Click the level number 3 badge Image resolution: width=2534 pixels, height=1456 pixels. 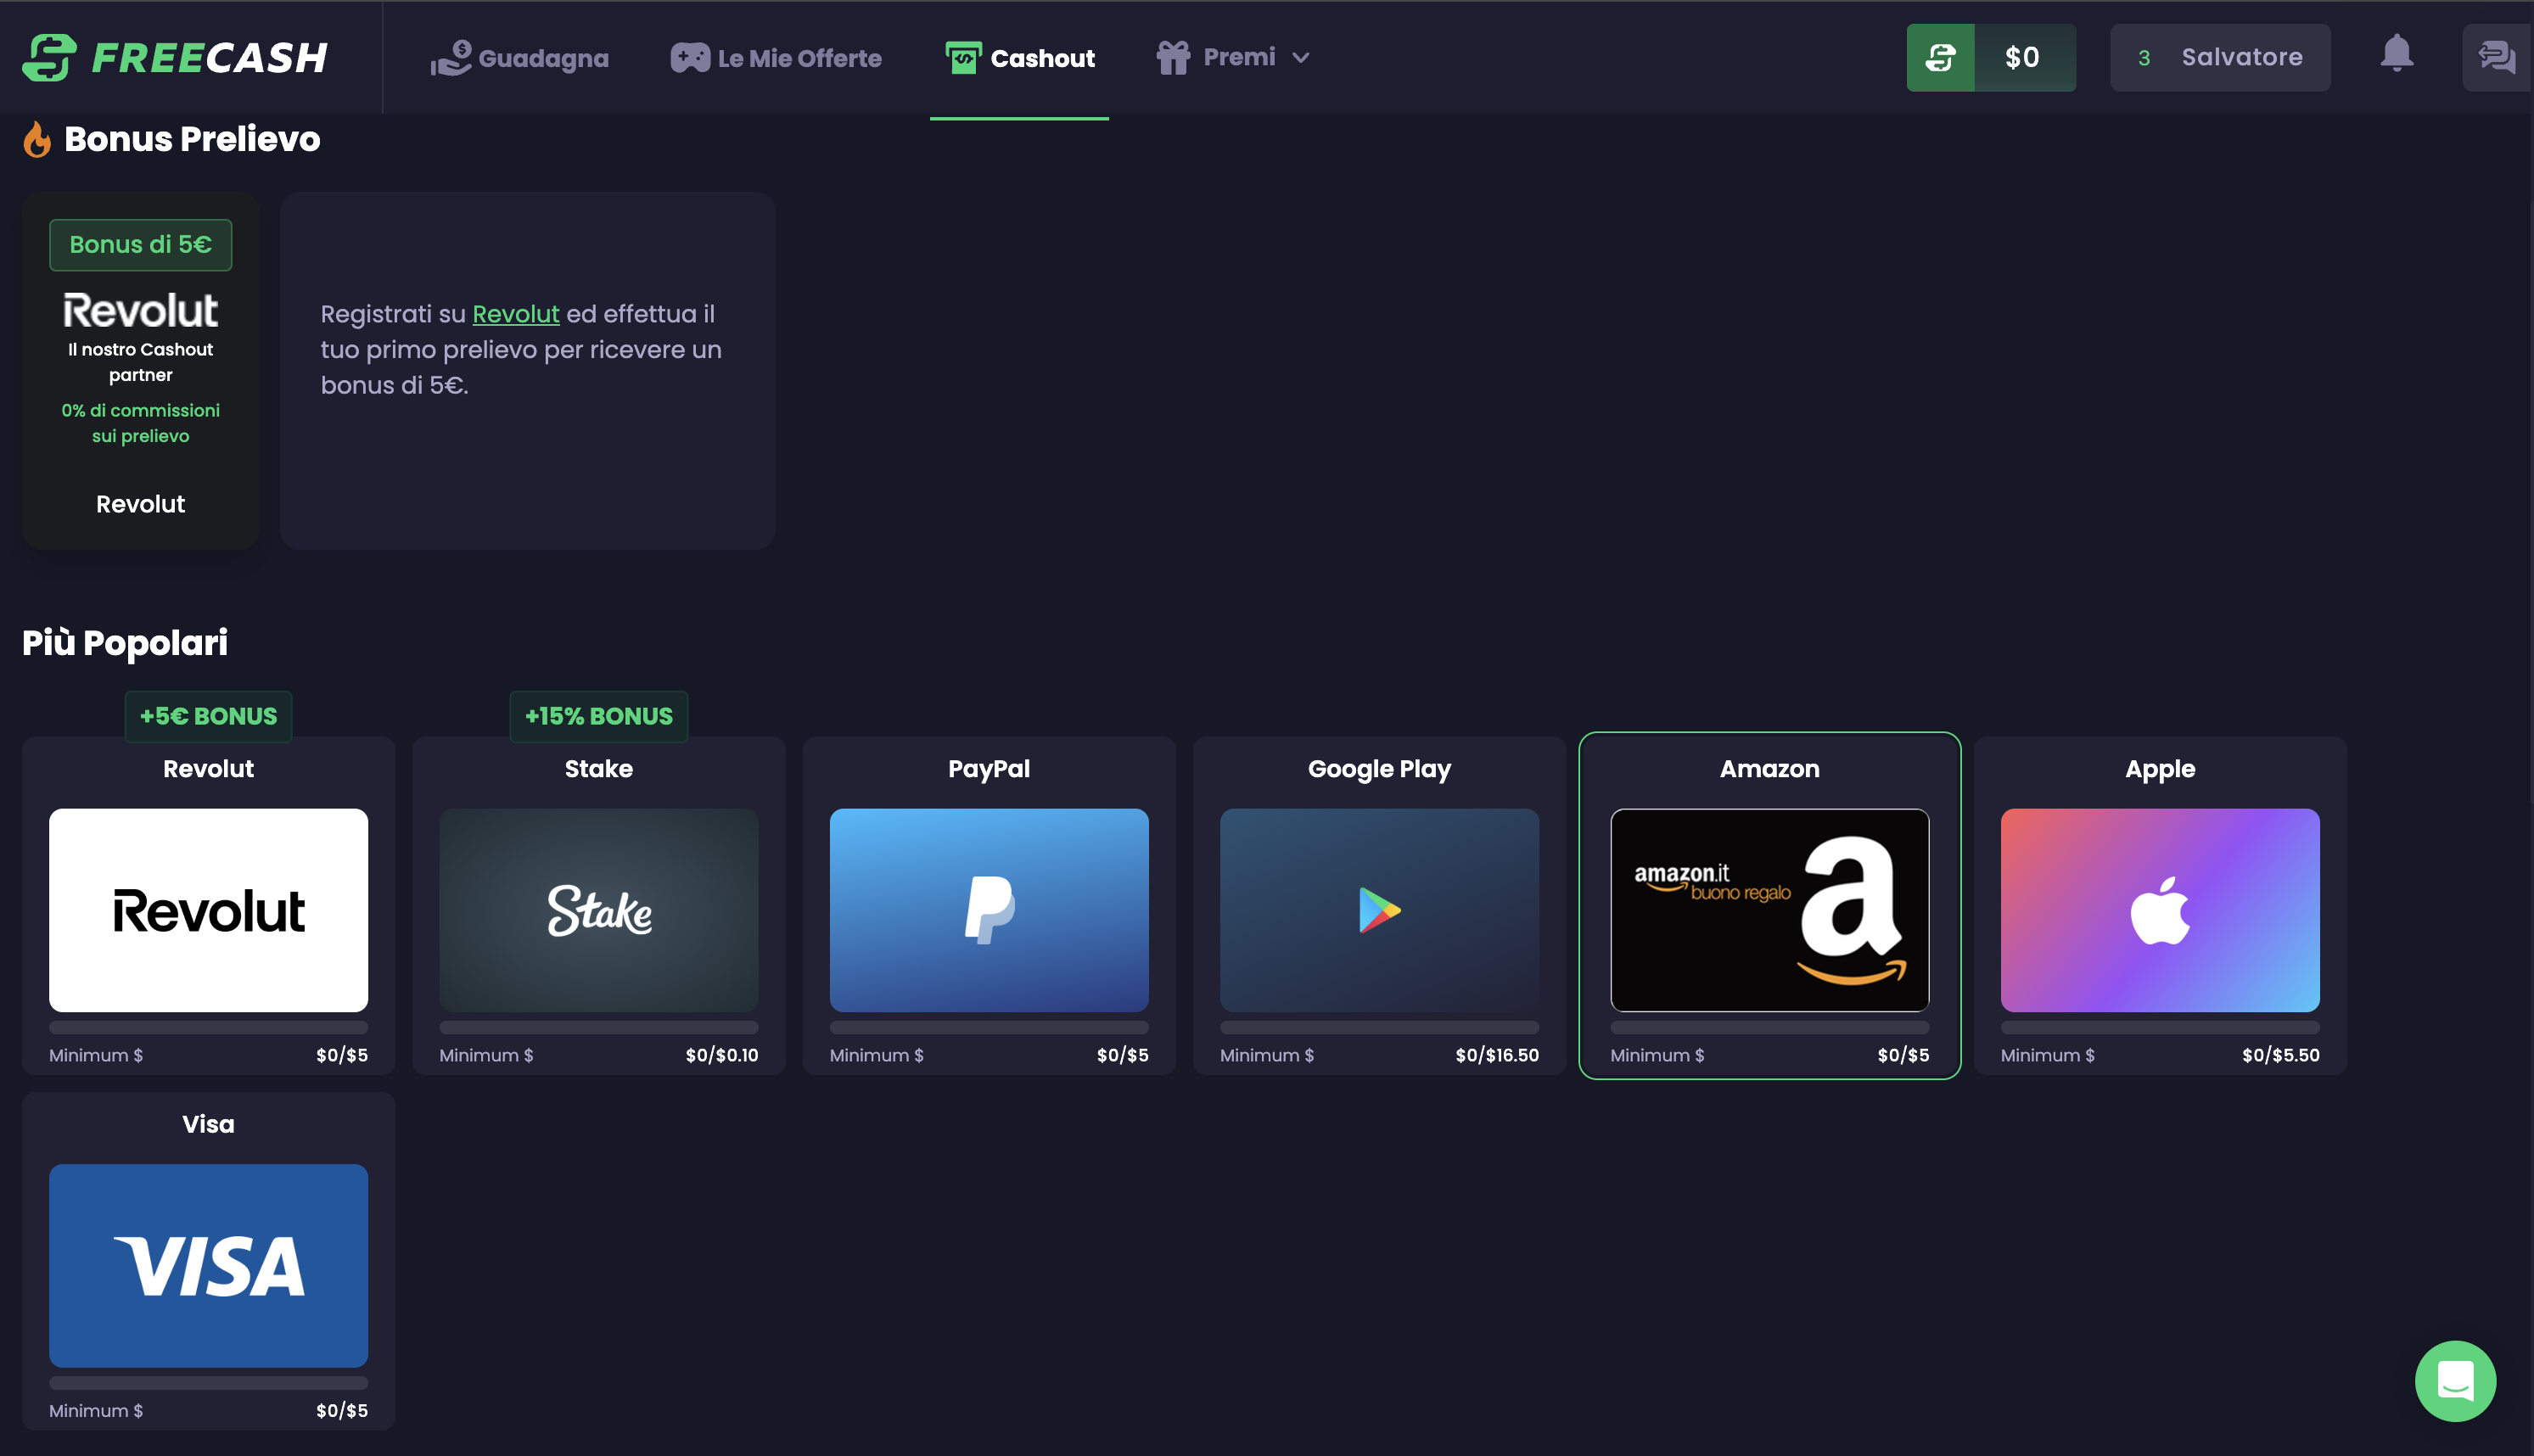tap(2143, 58)
